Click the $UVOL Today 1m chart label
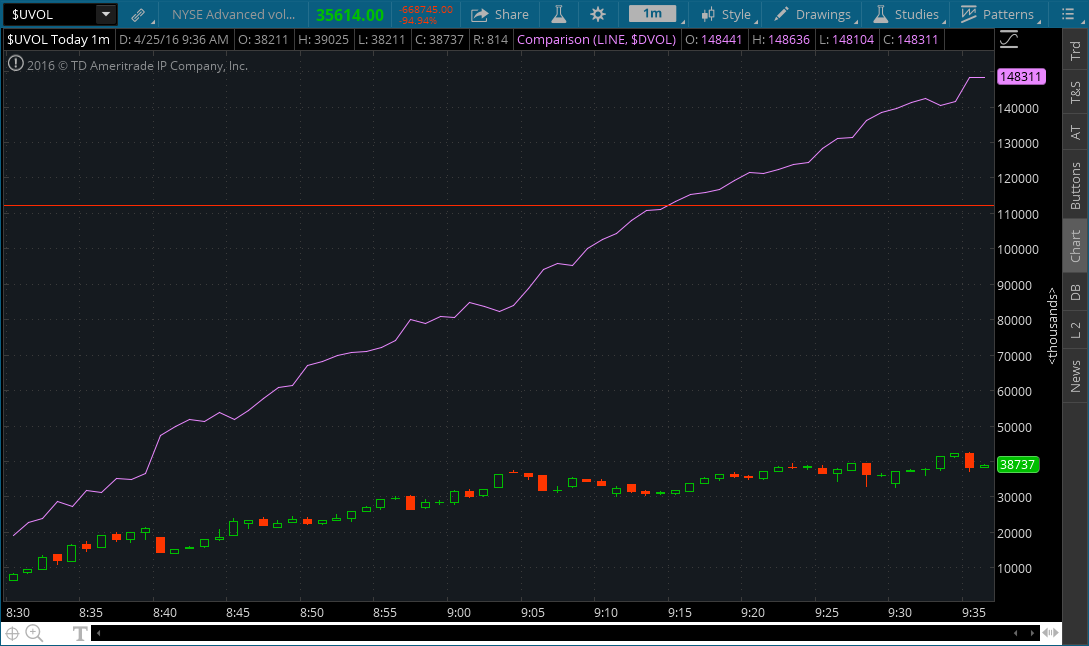Viewport: 1089px width, 646px height. 58,40
